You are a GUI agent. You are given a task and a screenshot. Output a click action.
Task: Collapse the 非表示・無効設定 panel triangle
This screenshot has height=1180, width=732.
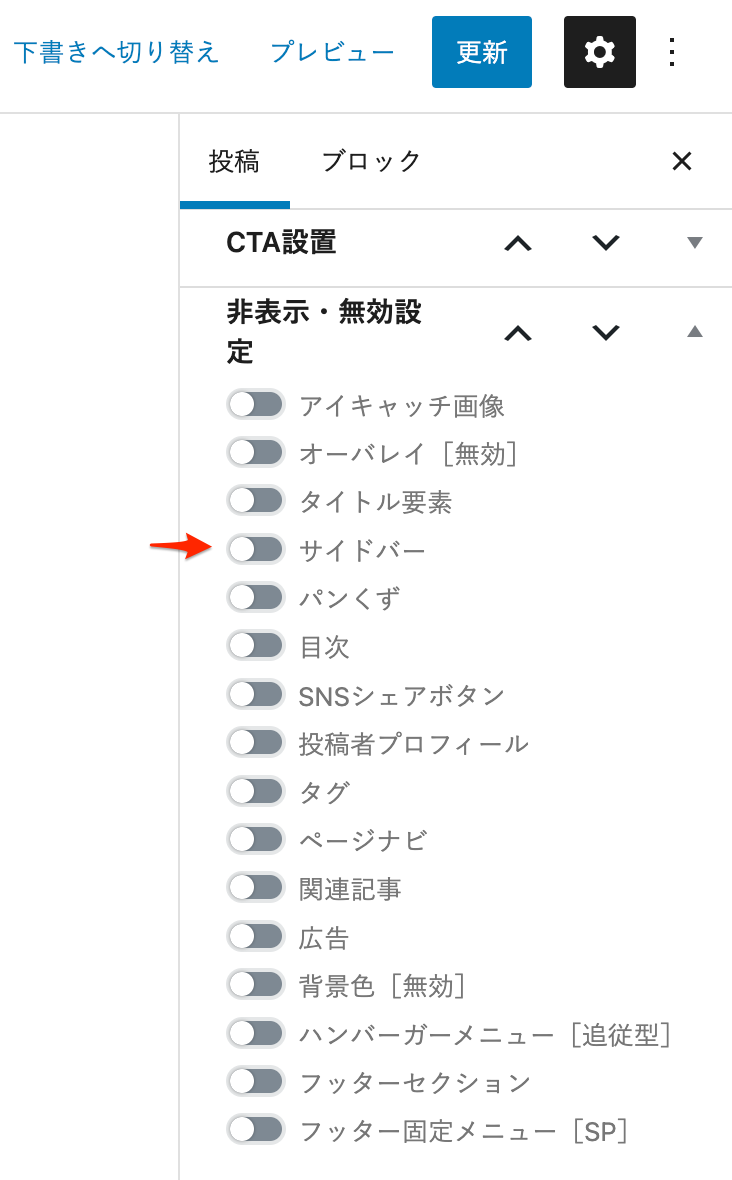pos(695,331)
